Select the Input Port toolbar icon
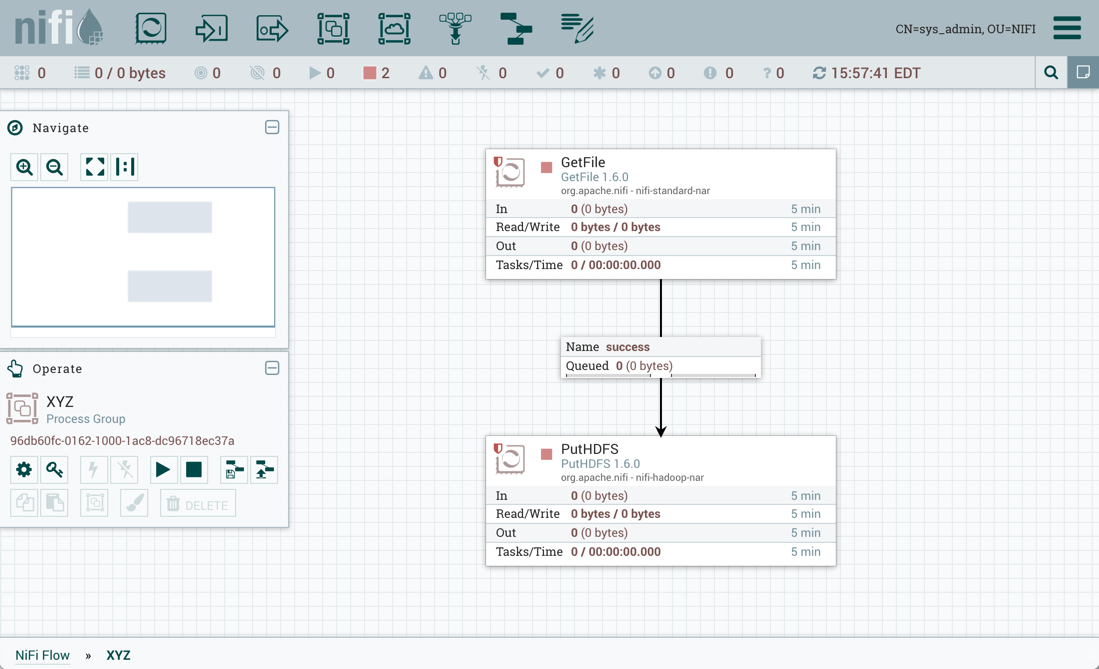Screen dimensions: 1099x669 211,28
